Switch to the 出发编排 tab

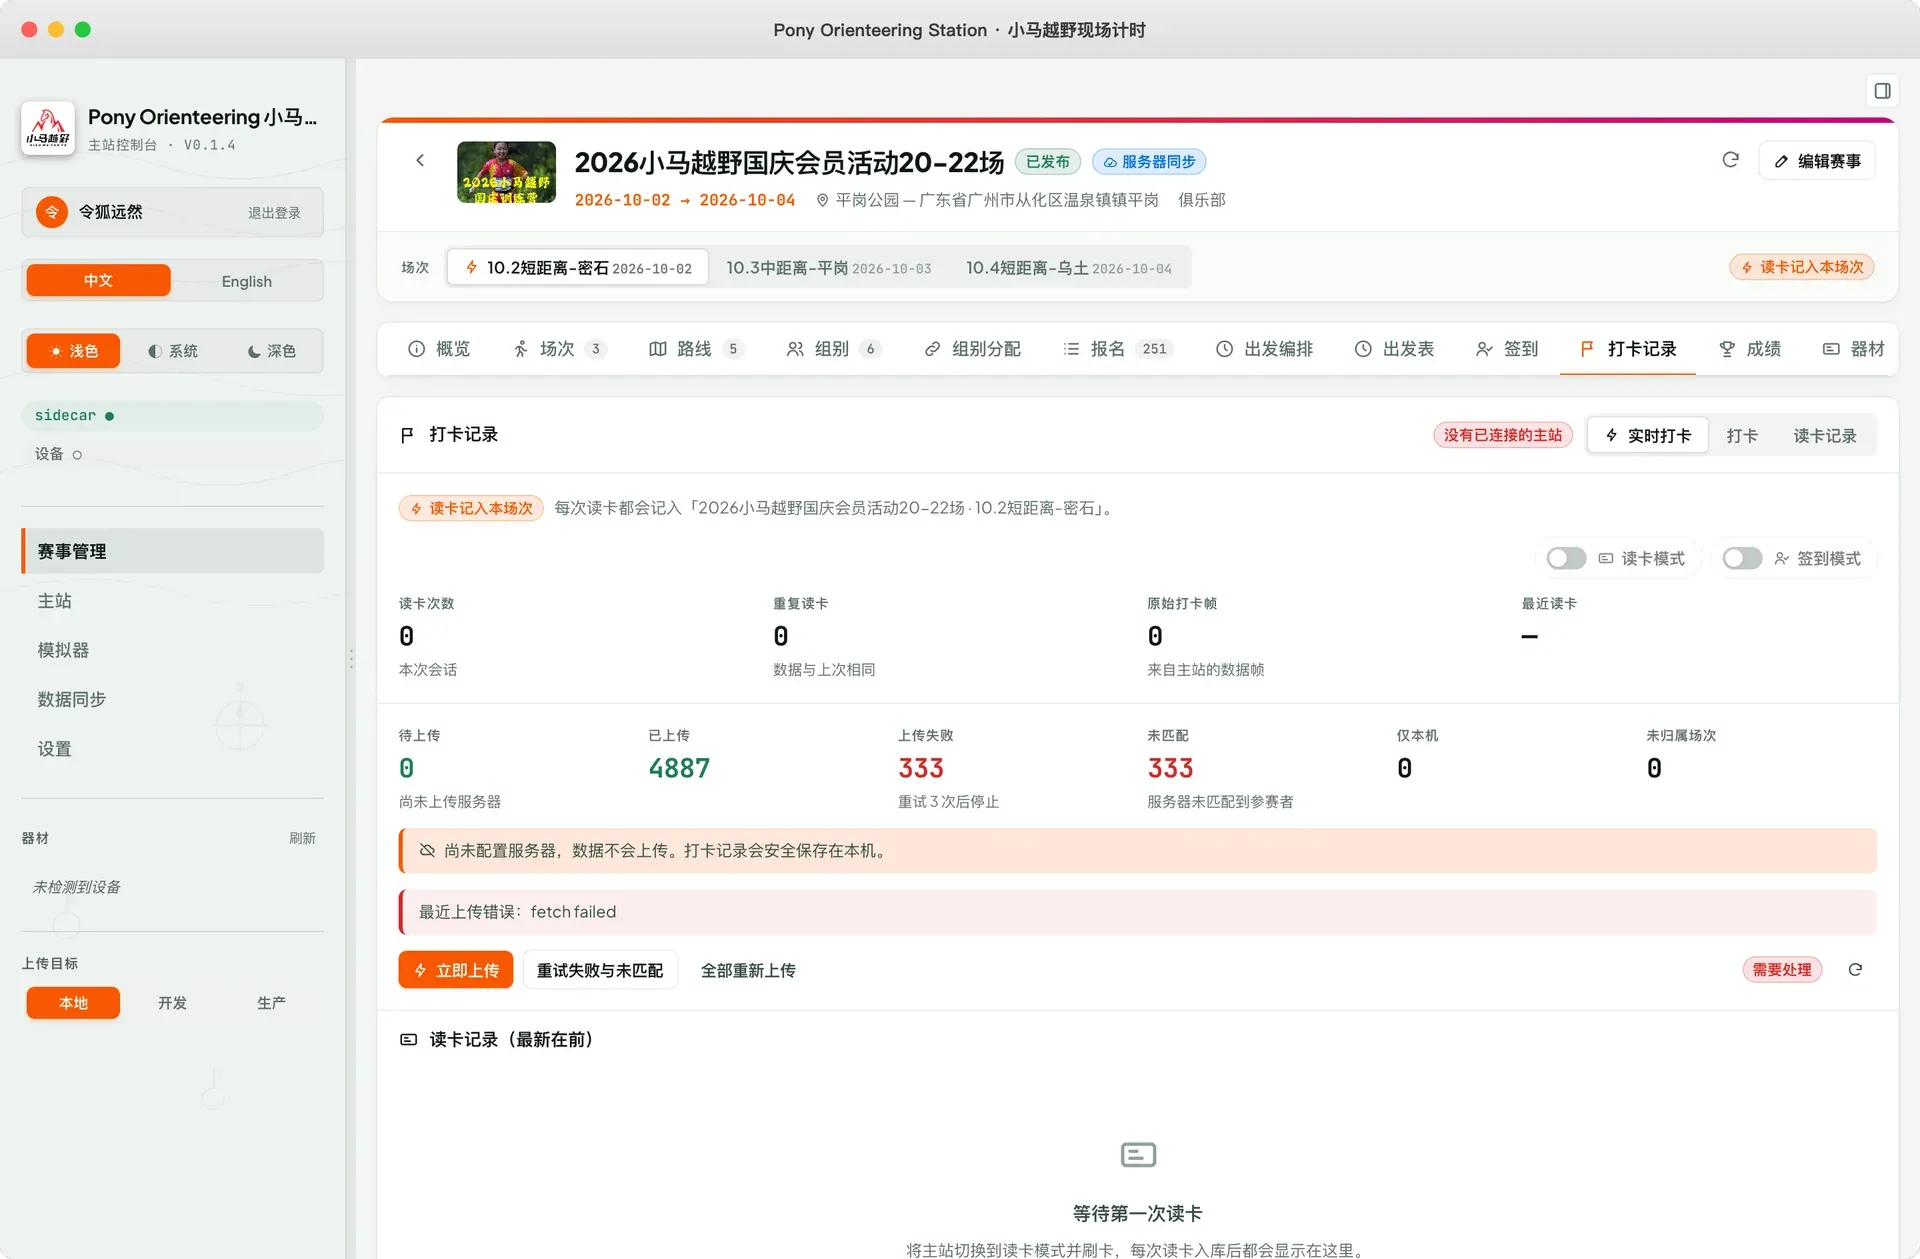click(1264, 349)
